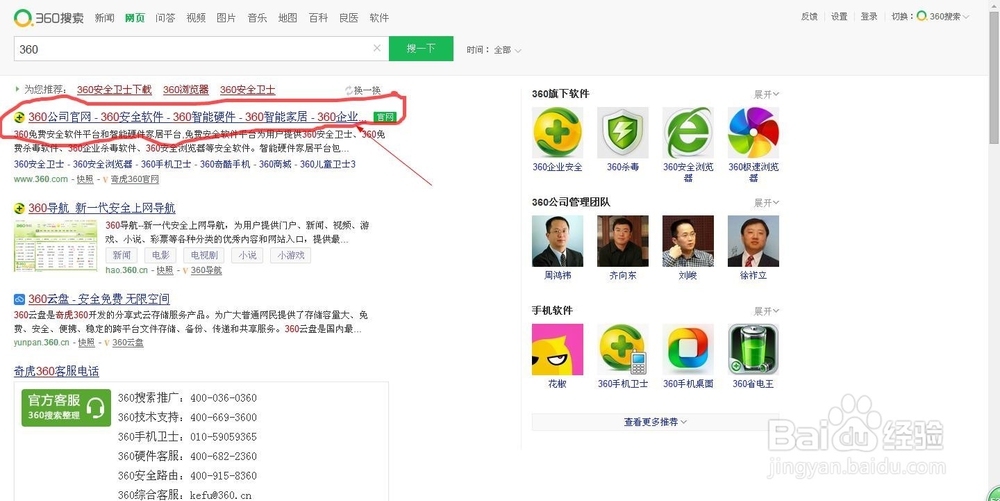Click the 换一换 refresh icon
This screenshot has height=501, width=1000.
click(x=349, y=91)
